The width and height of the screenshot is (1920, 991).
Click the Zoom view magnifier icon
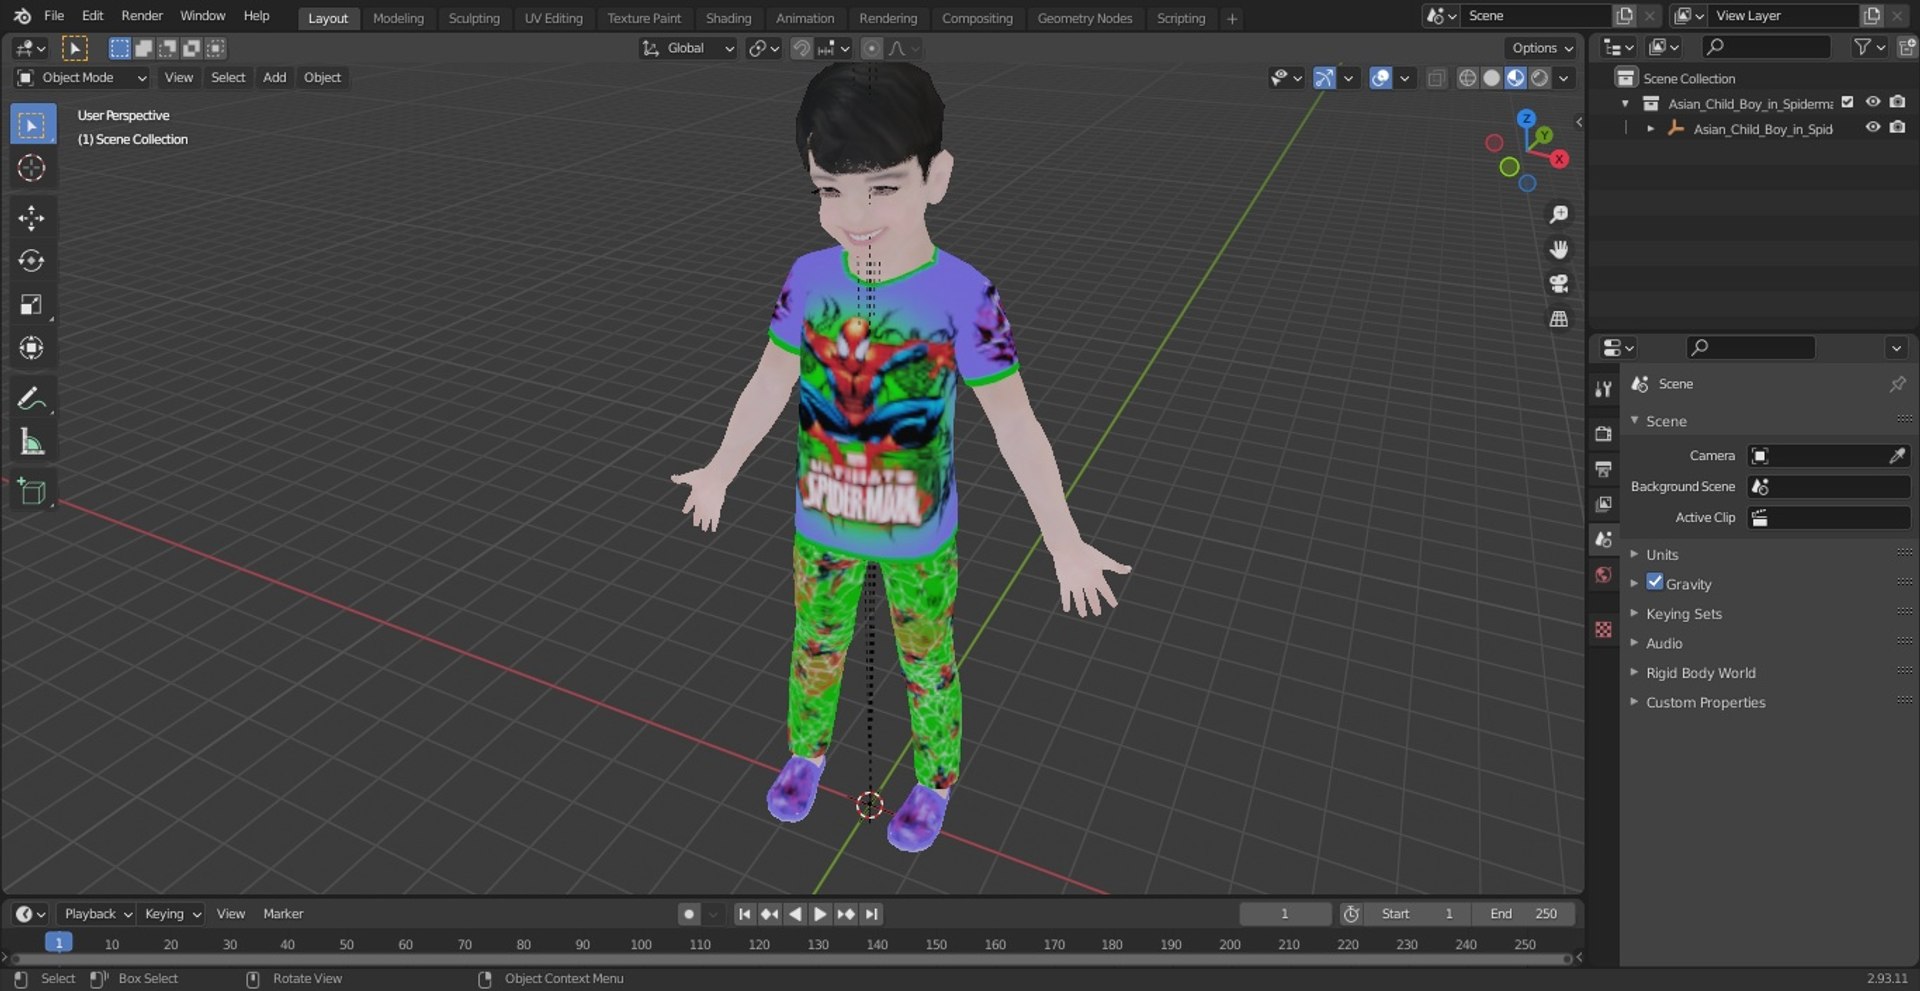click(1558, 215)
